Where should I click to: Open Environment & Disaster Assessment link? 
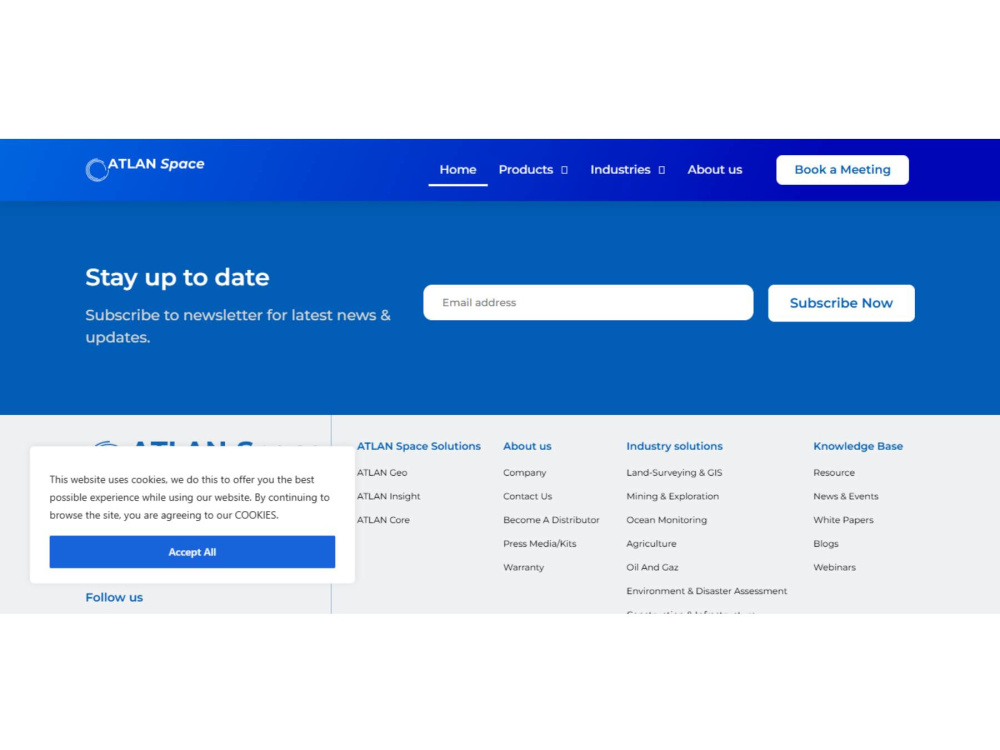click(707, 591)
